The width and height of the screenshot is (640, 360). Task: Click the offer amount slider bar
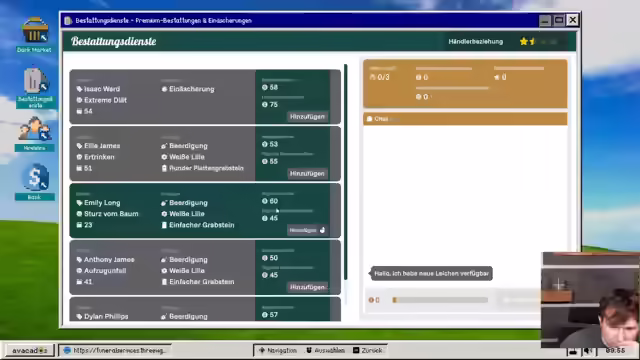click(440, 300)
